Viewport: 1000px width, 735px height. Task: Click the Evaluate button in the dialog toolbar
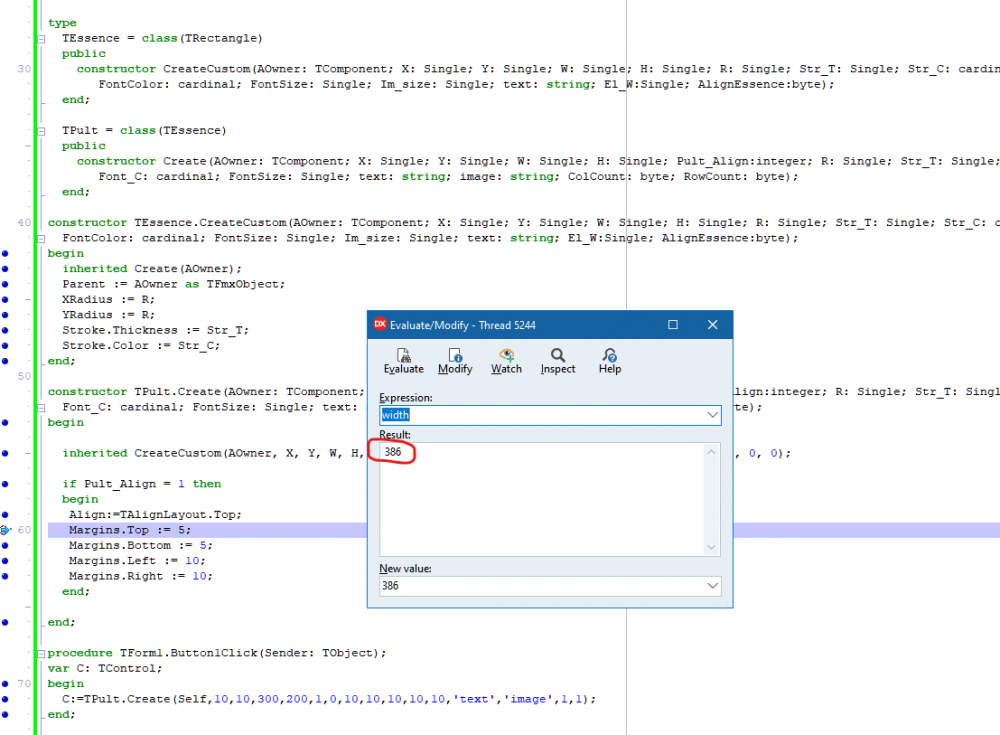tap(404, 361)
